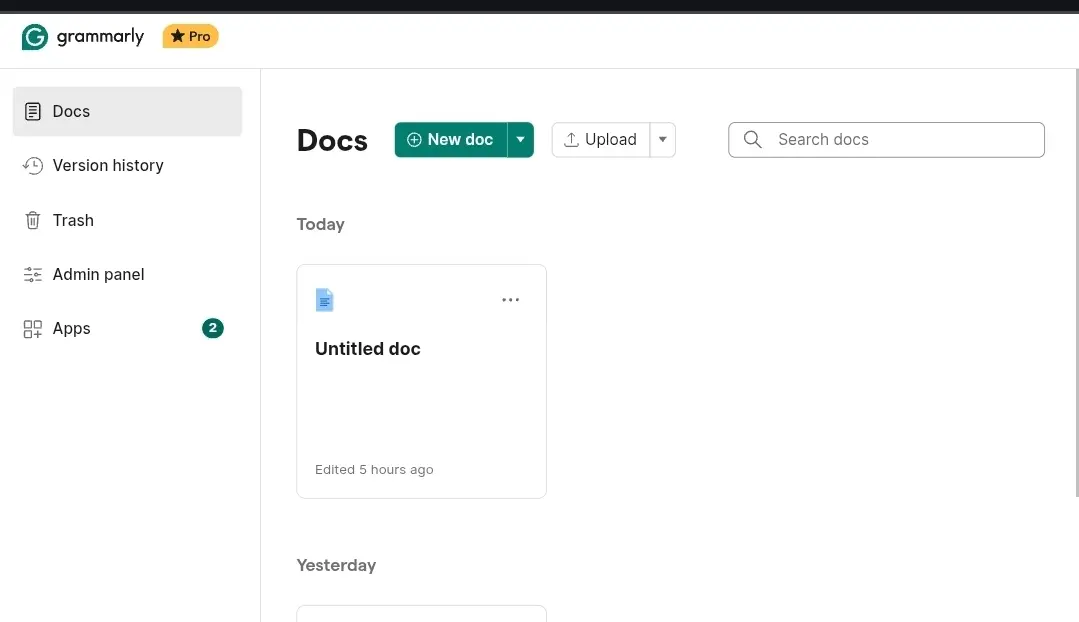Focus the Search docs field

pos(886,140)
